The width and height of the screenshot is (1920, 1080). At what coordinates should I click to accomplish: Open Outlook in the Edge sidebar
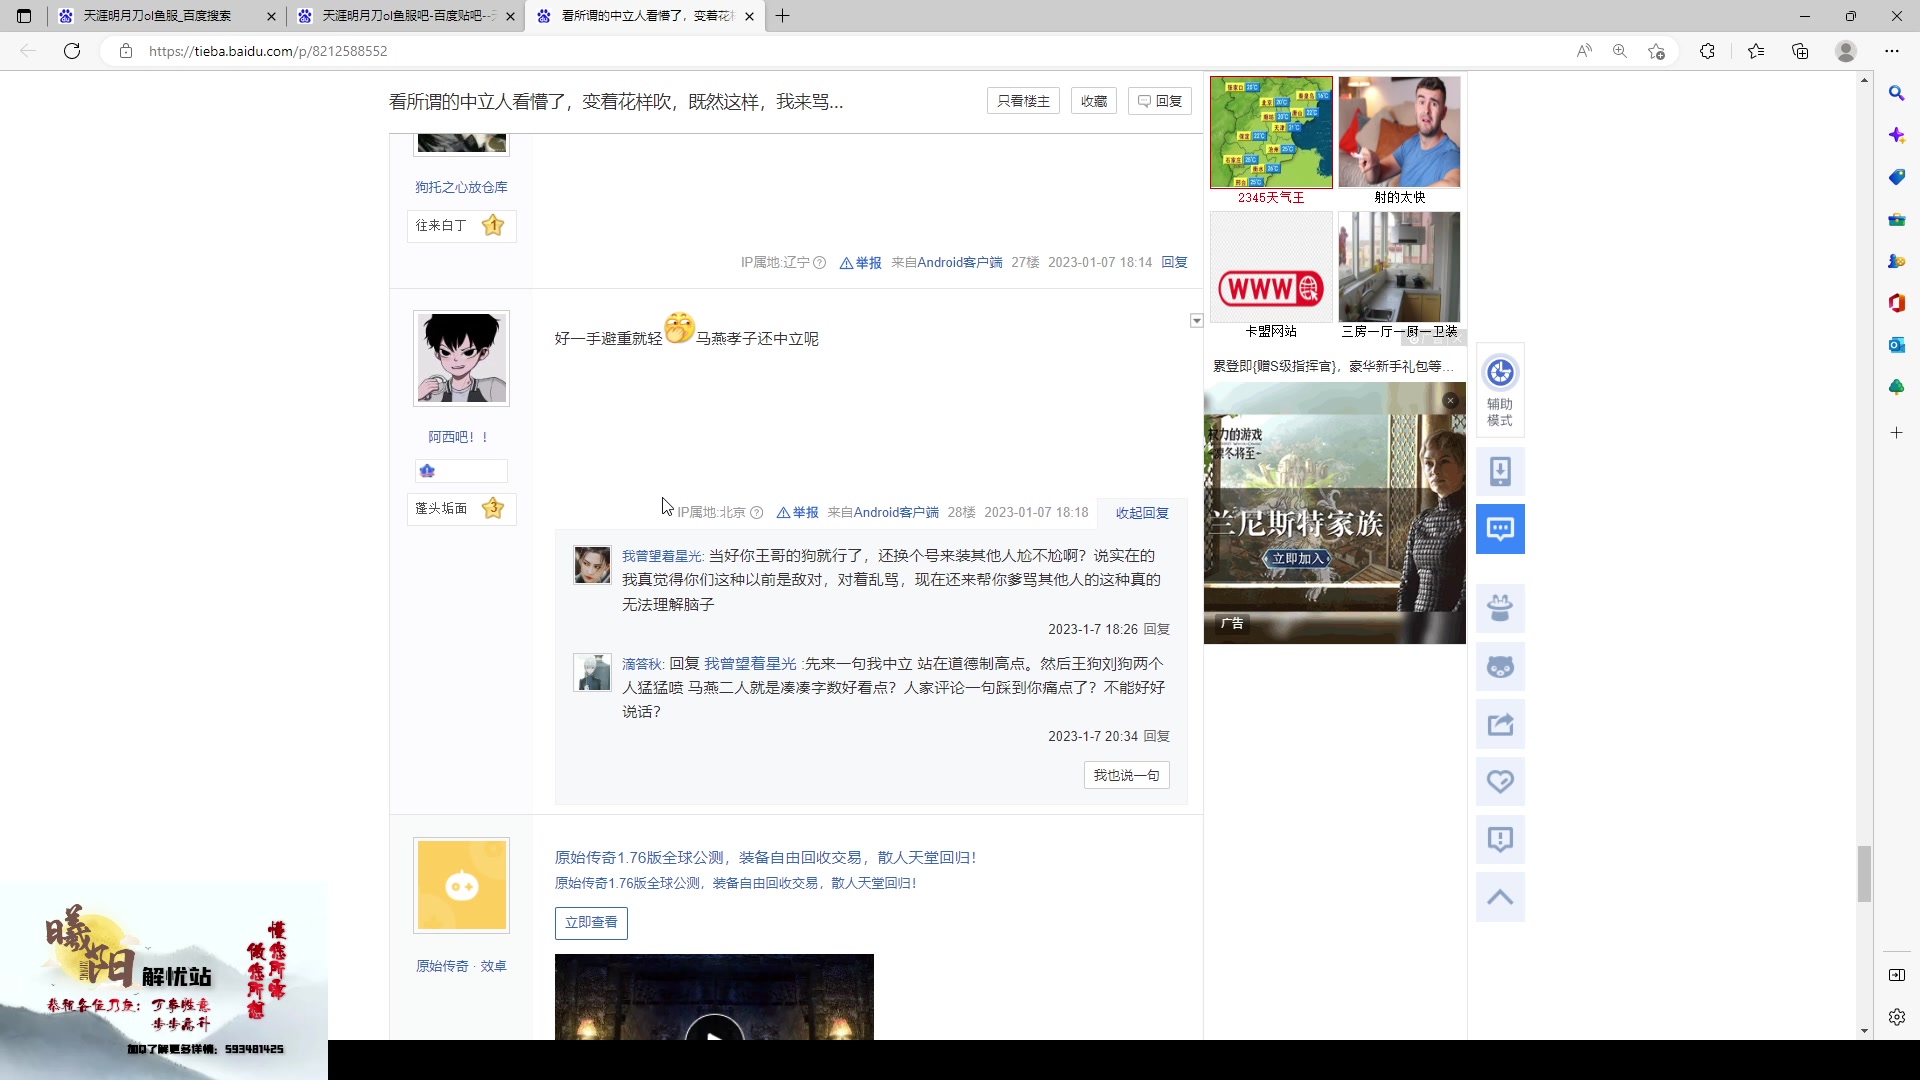[x=1895, y=345]
